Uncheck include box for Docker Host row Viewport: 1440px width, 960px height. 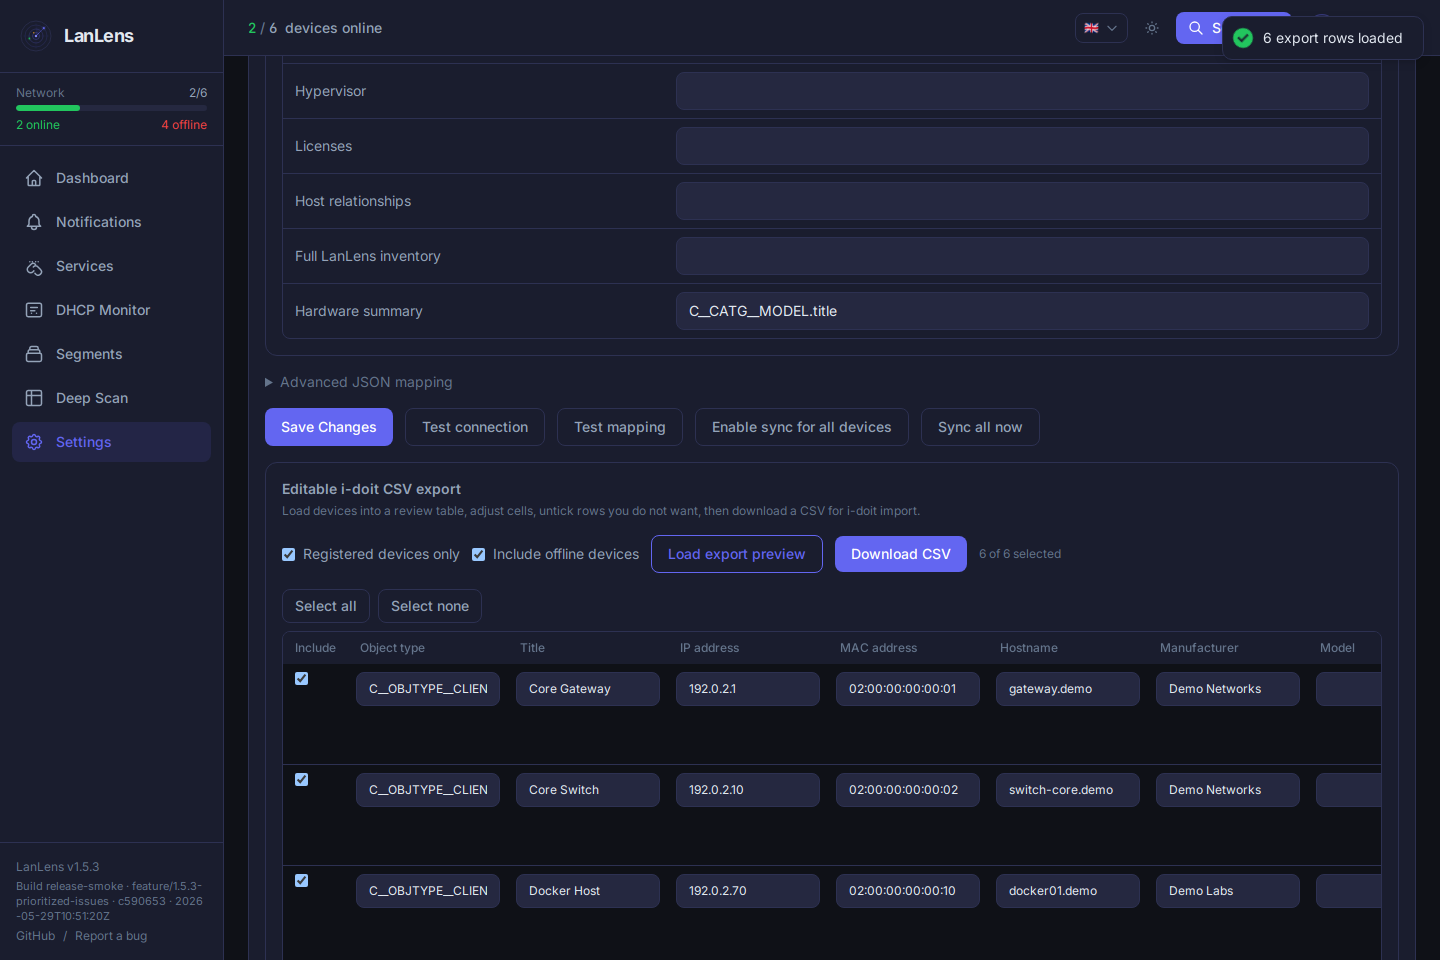click(x=301, y=880)
